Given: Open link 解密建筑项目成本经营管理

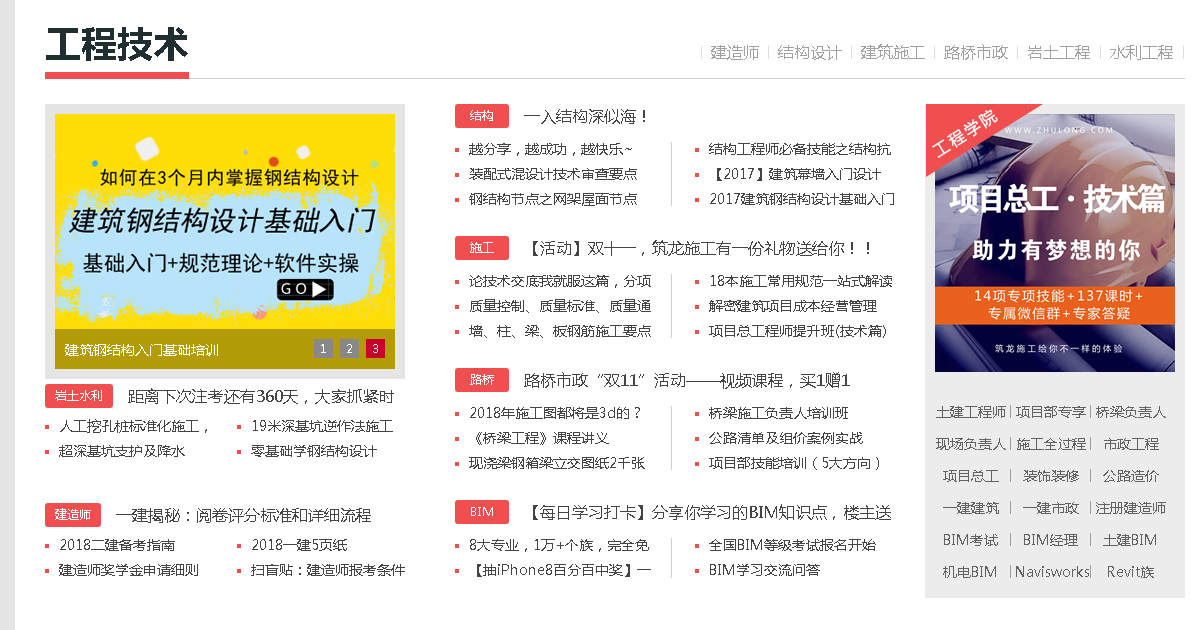Looking at the screenshot, I should 793,306.
